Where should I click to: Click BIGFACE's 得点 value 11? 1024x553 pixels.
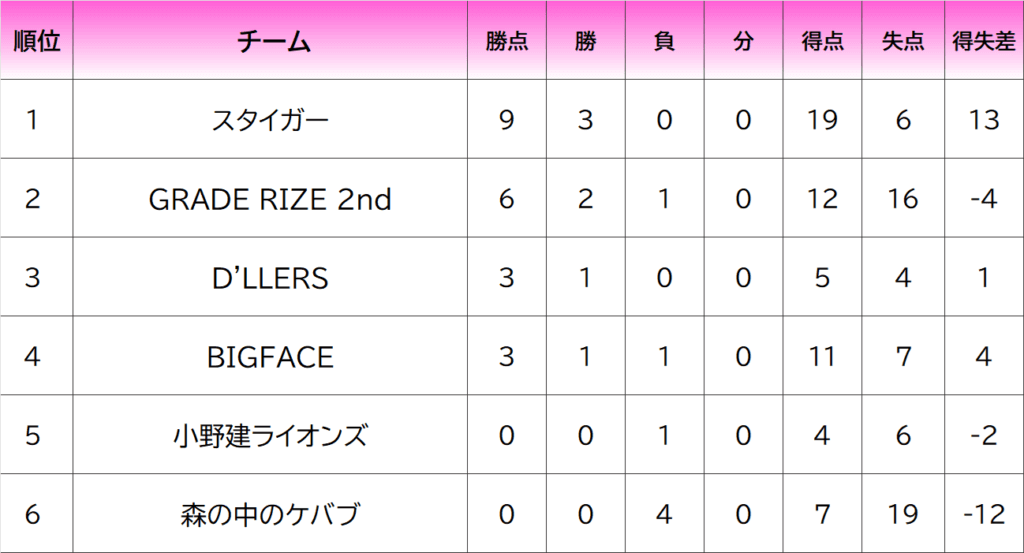[822, 356]
